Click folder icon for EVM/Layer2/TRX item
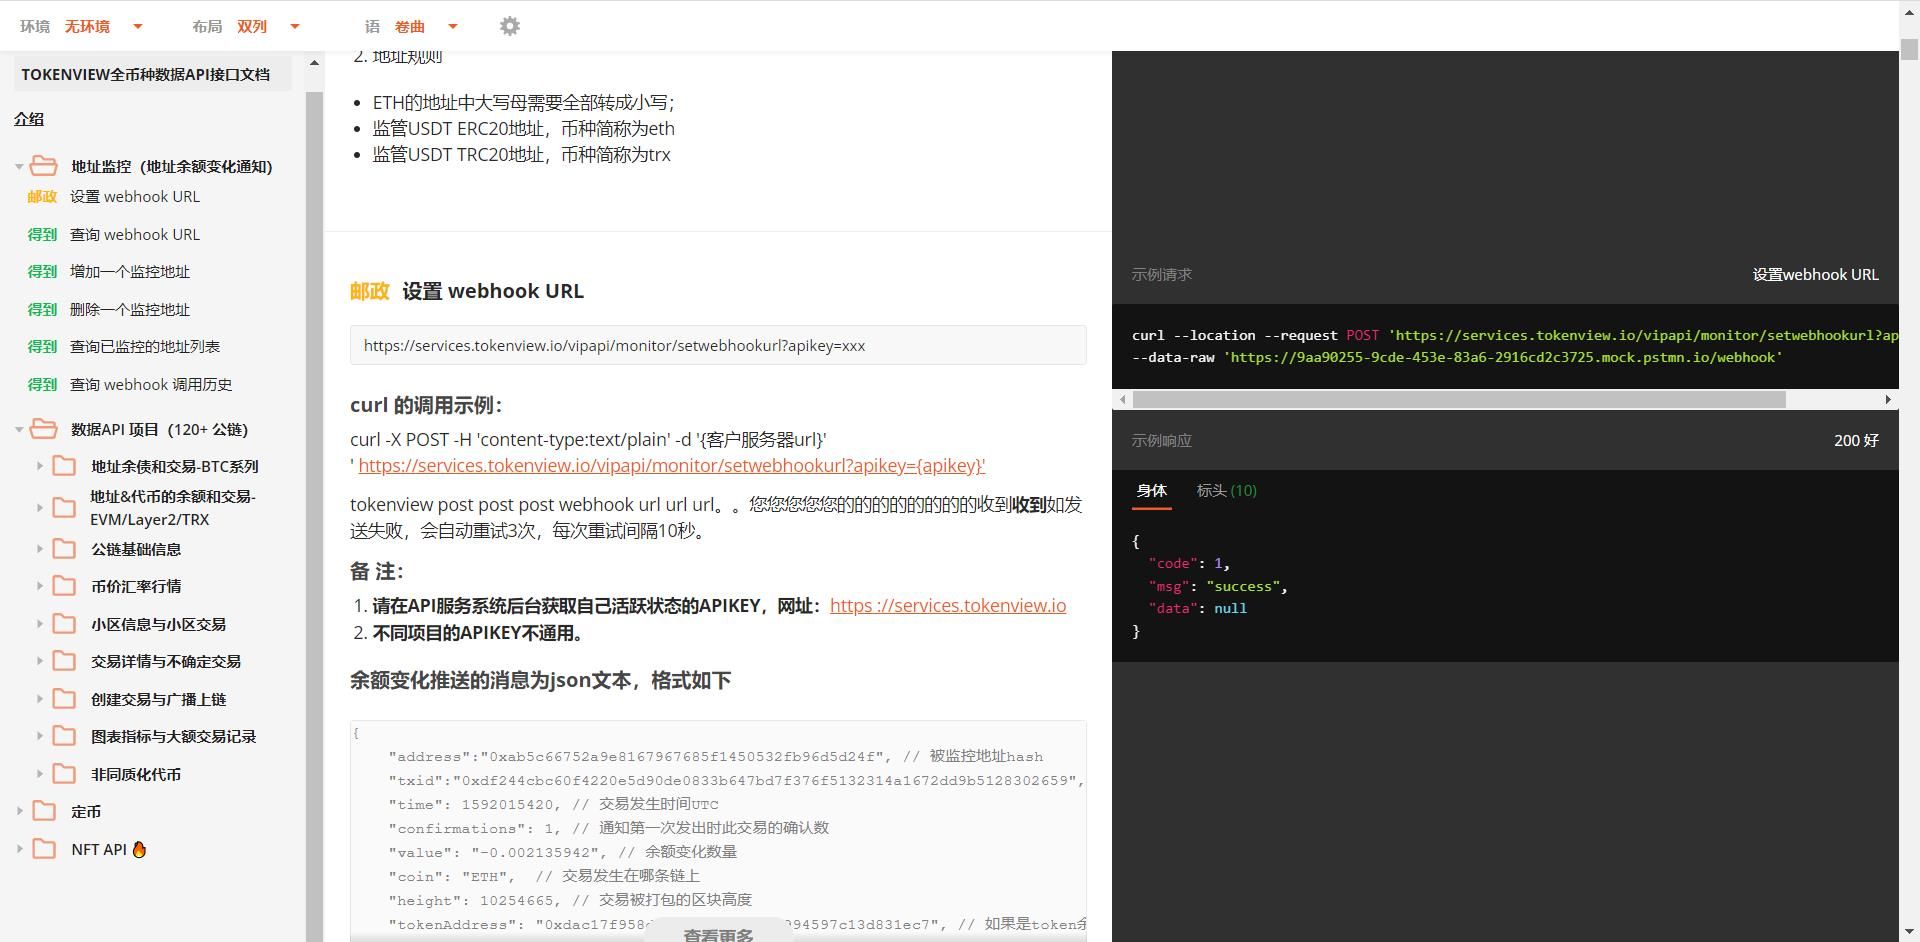 (64, 508)
